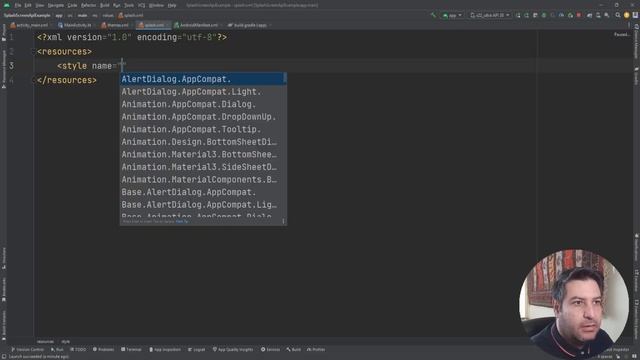The height and width of the screenshot is (360, 640).
Task: Select Base.AlertDialog.AppCompat.Lig… suggestion
Action: pos(203,204)
